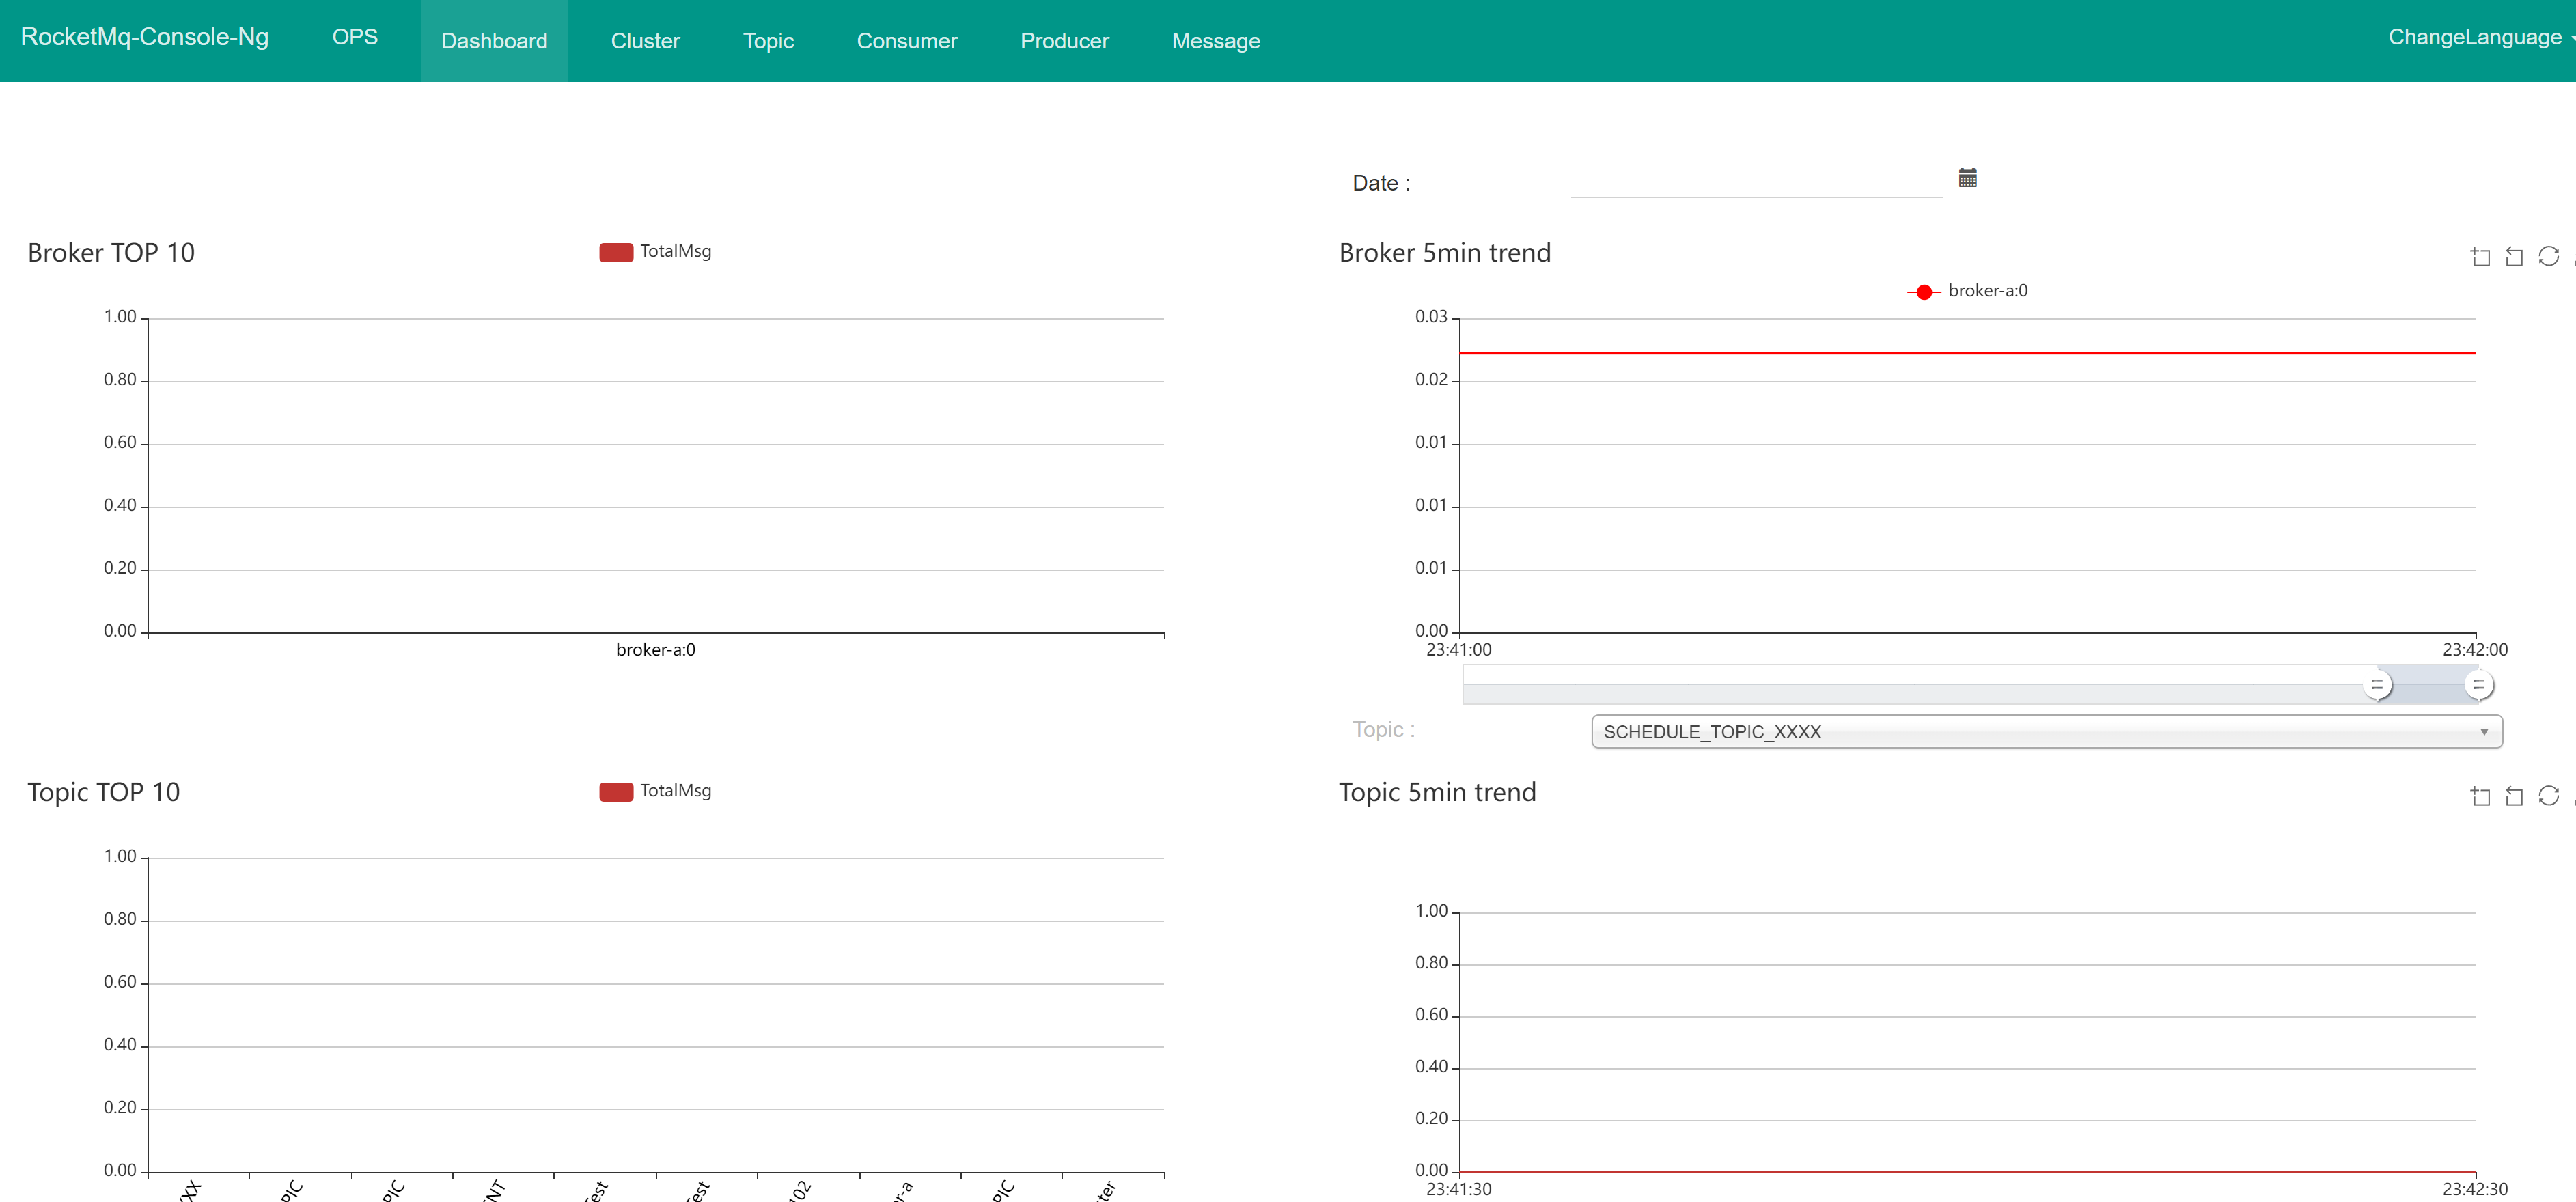Toggle broker-a:0 series legend in trend chart
Viewport: 2576px width, 1202px height.
[1967, 291]
